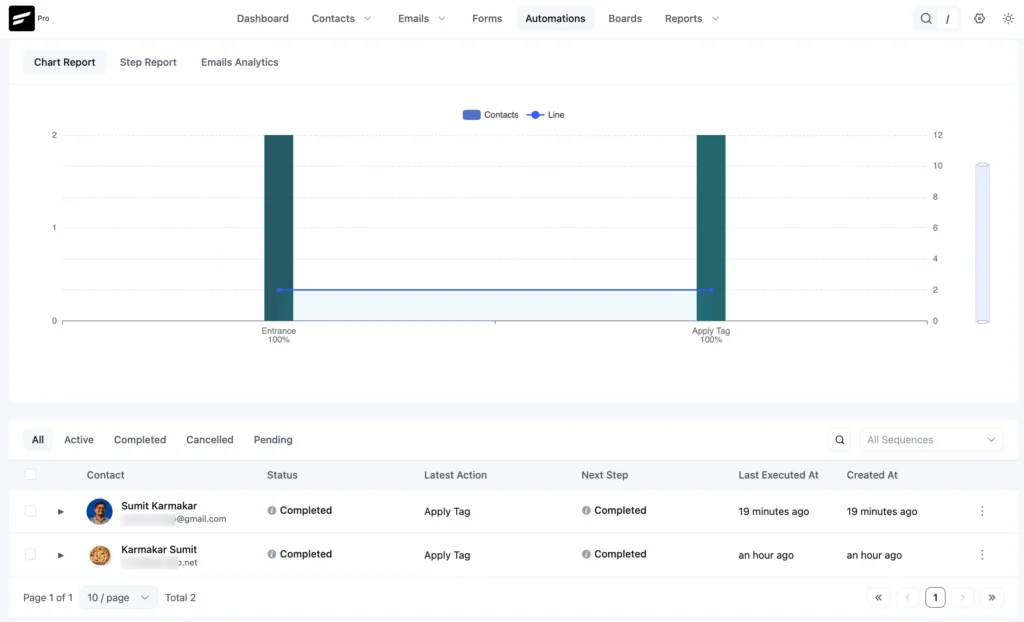Expand the Karmakar Sumit row details
Screen dimensions: 1024x622
[x=60, y=555]
